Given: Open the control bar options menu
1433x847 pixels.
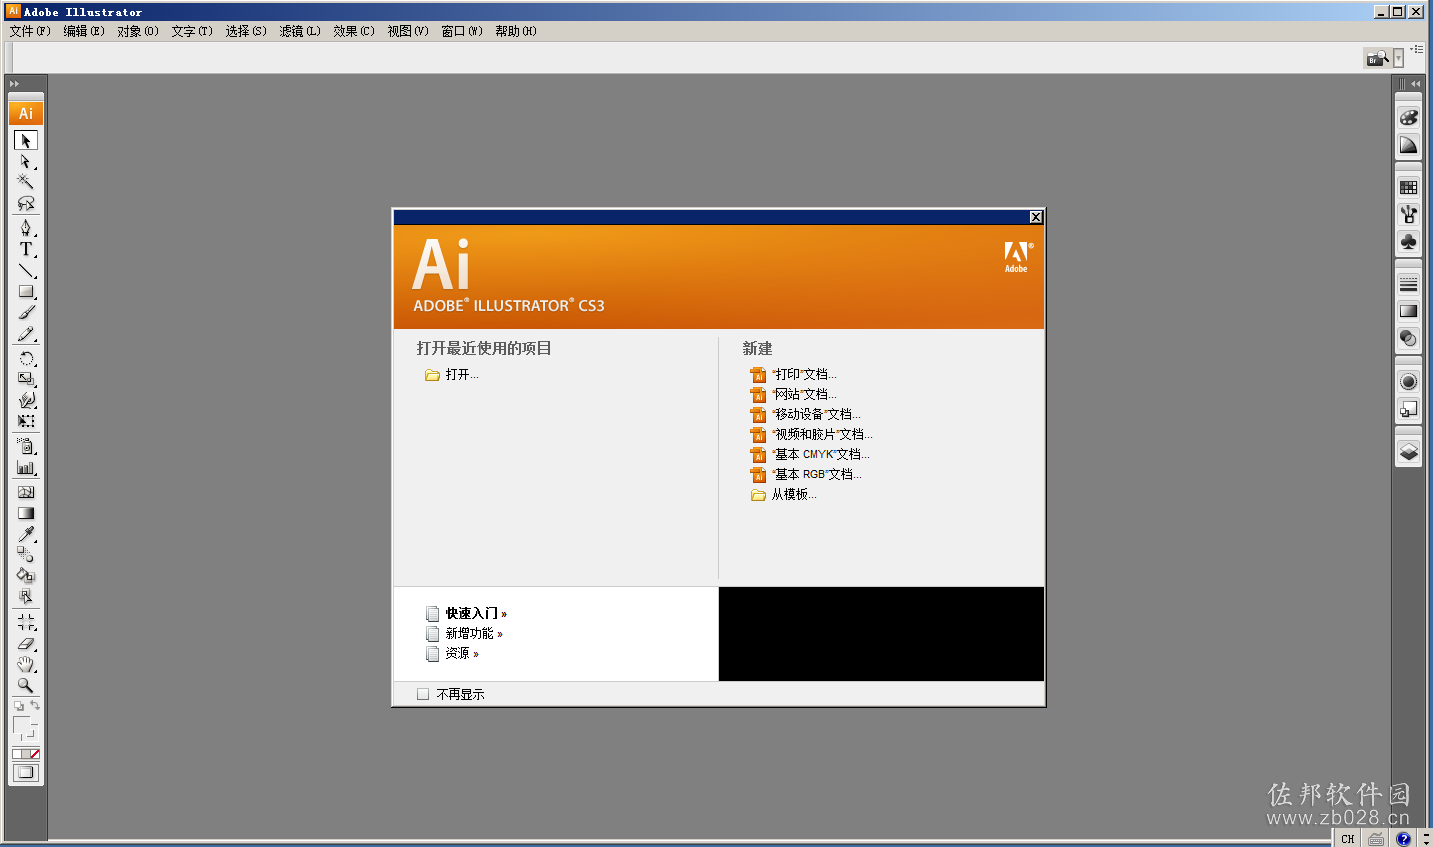Looking at the screenshot, I should coord(1417,48).
